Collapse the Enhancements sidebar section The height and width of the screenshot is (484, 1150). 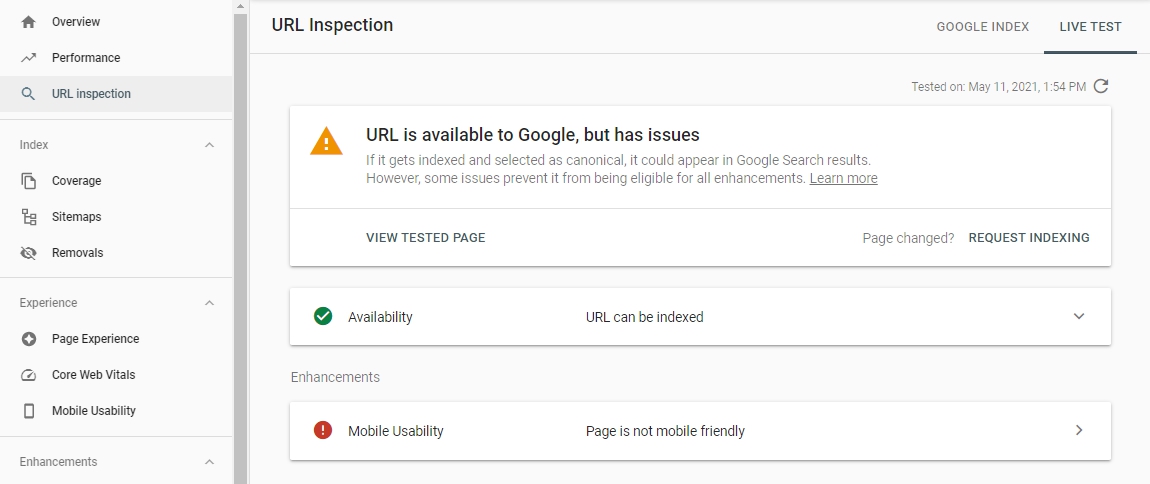click(209, 462)
